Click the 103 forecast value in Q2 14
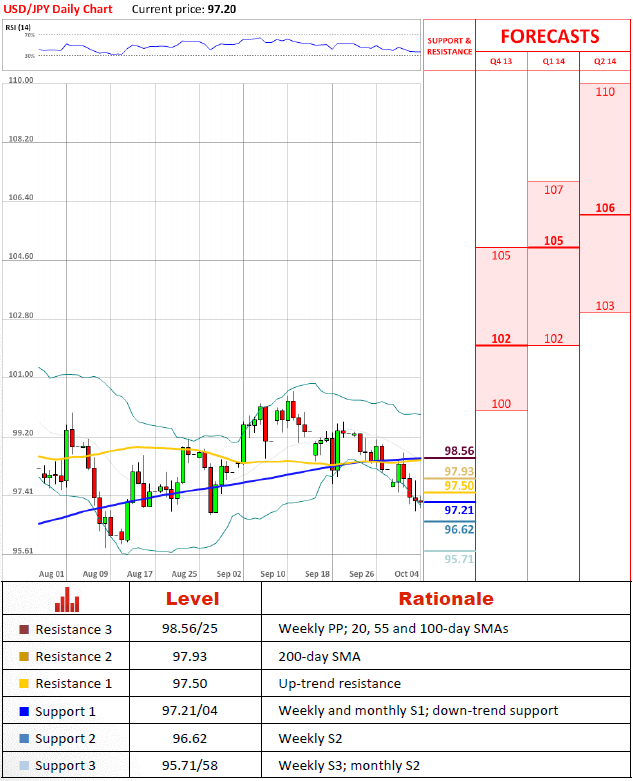This screenshot has height=781, width=633. click(x=605, y=306)
